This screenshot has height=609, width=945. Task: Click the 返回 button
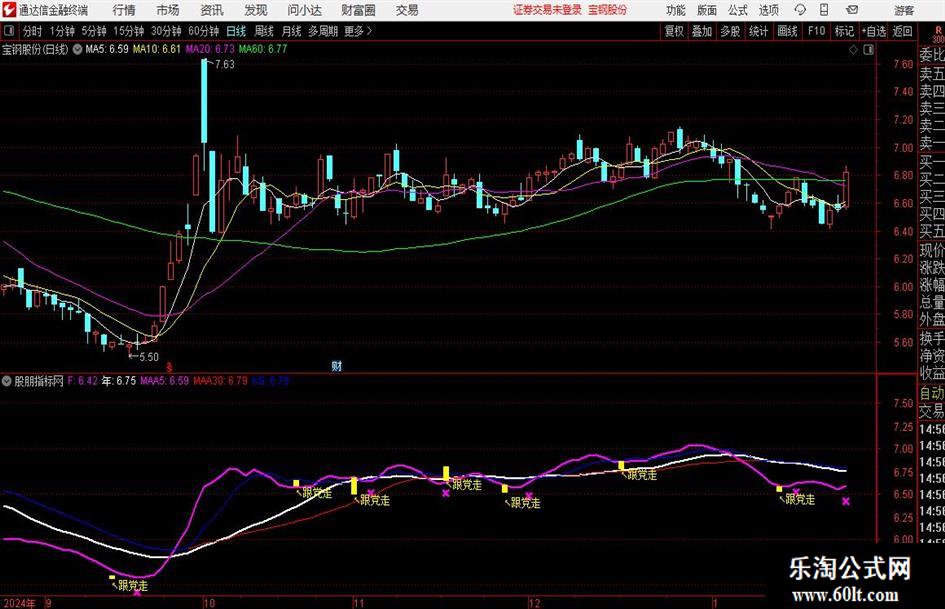903,31
